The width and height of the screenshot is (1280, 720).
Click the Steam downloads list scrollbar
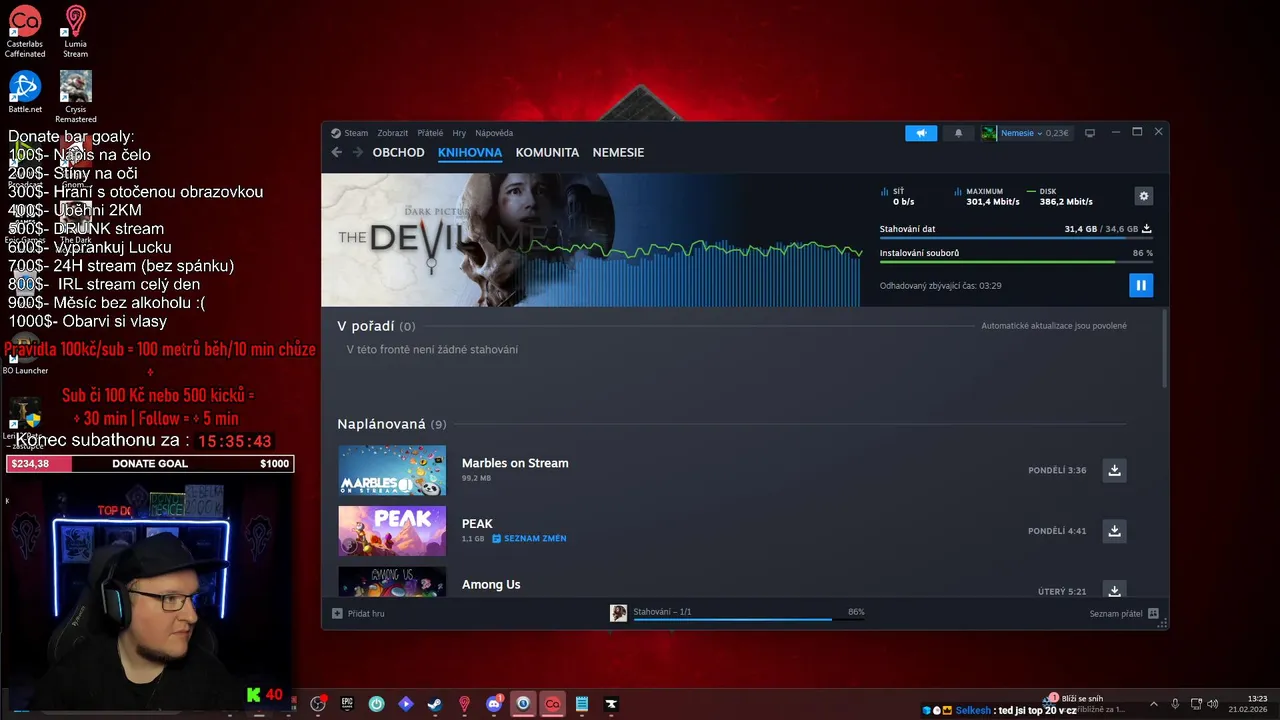(1163, 348)
